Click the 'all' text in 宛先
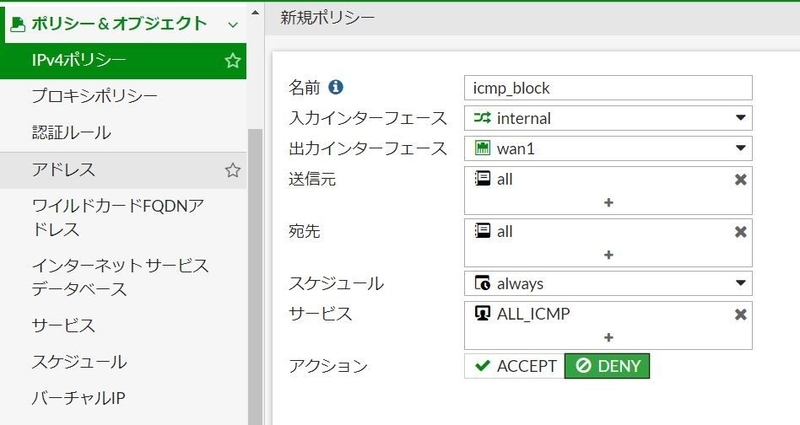The image size is (800, 425). (505, 231)
